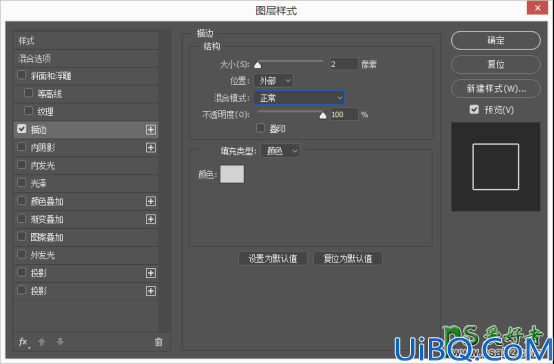554x364 pixels.
Task: Enable the 渐变叠加 checkbox
Action: 22,218
